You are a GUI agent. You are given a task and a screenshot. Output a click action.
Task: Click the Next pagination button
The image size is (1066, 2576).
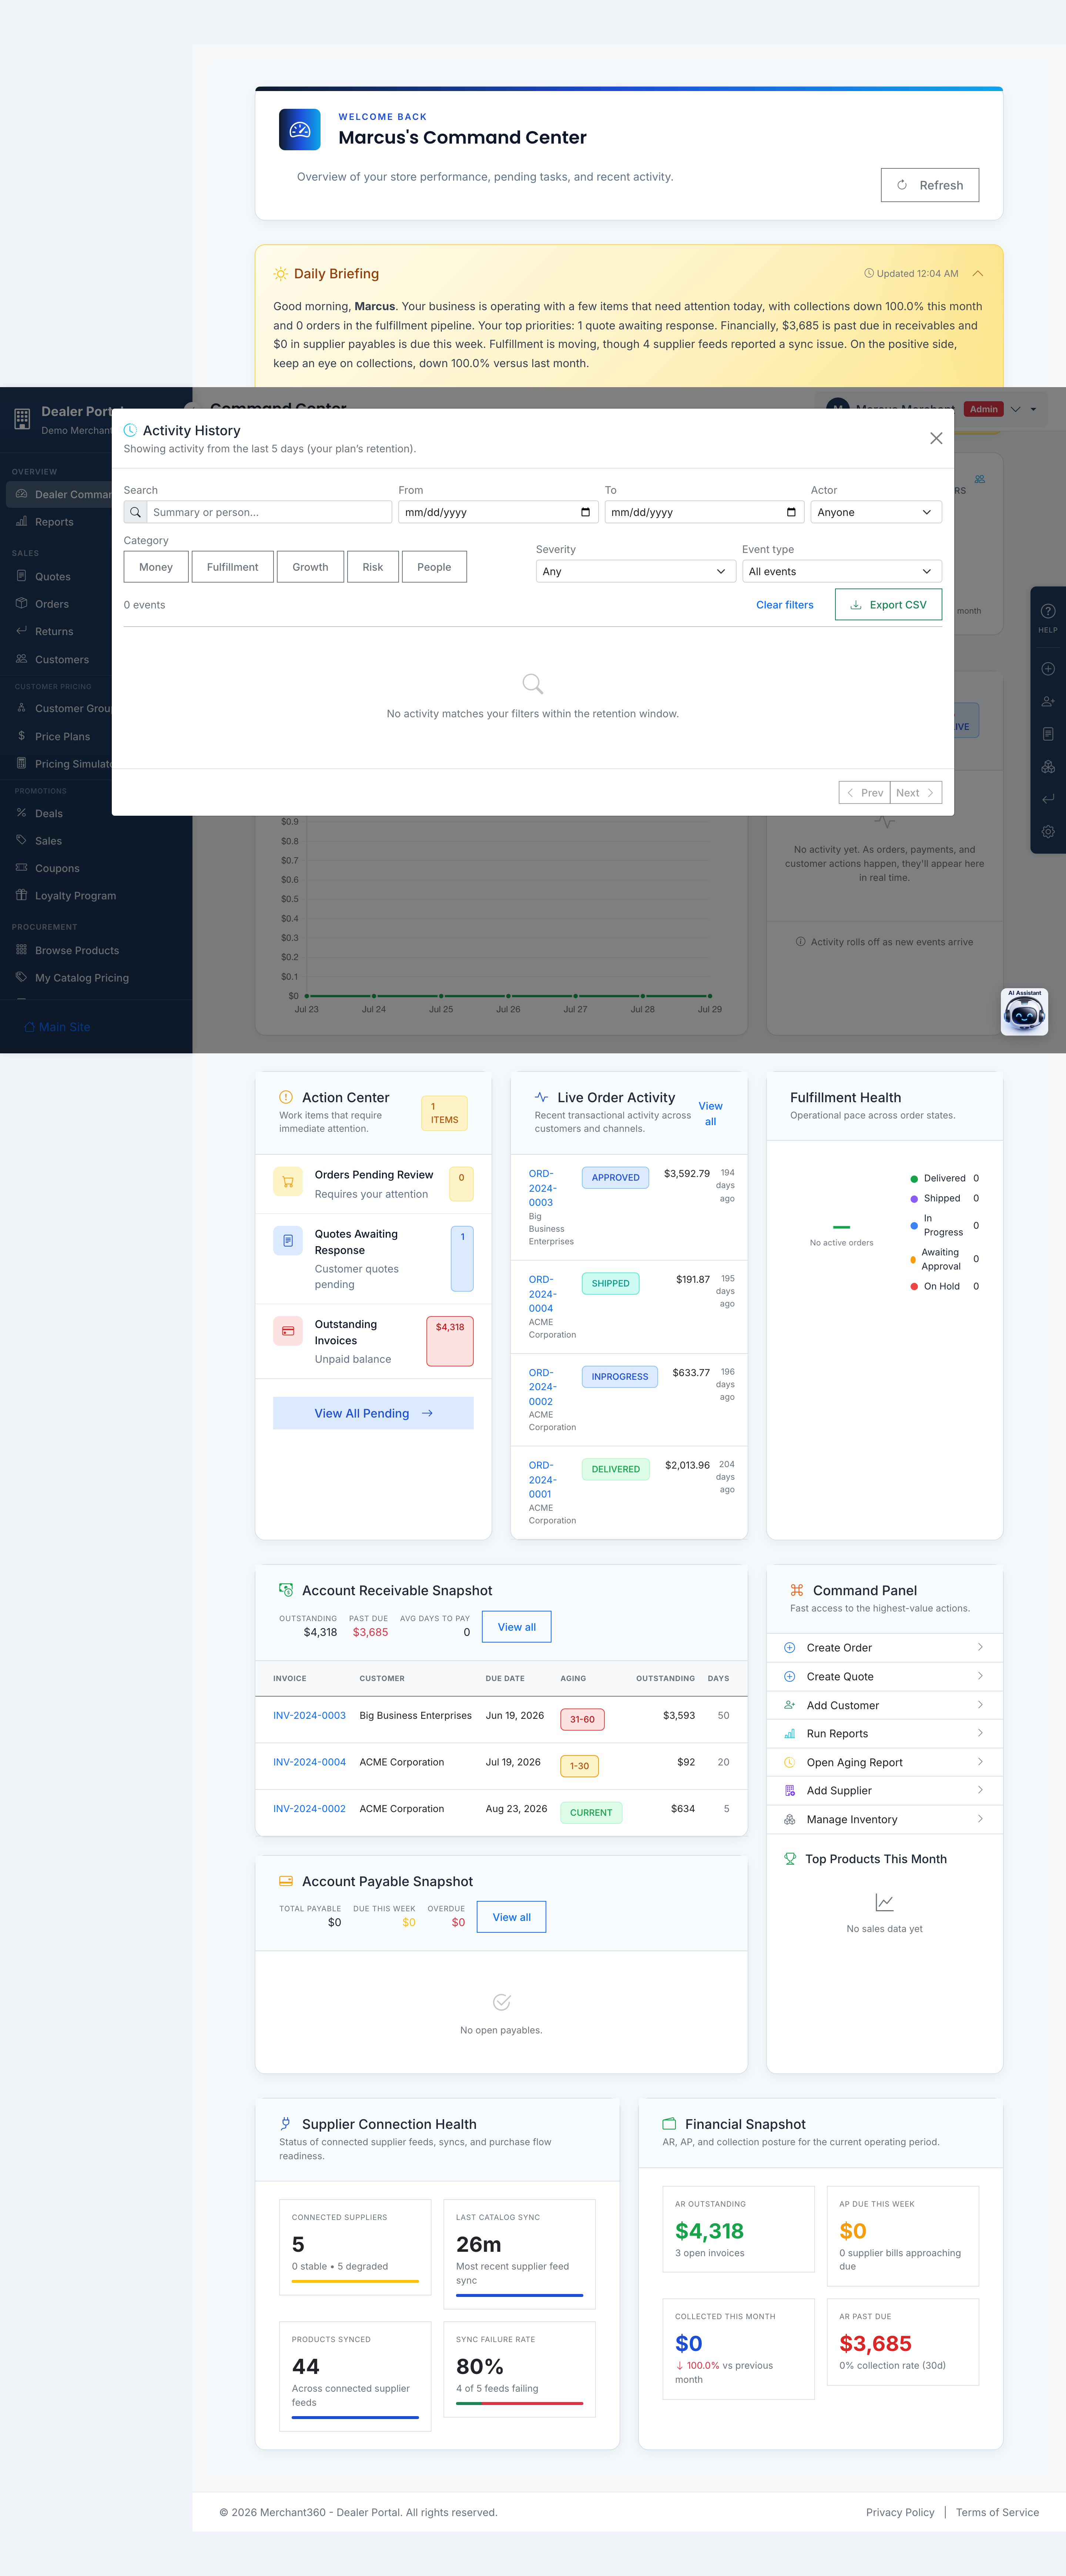916,793
